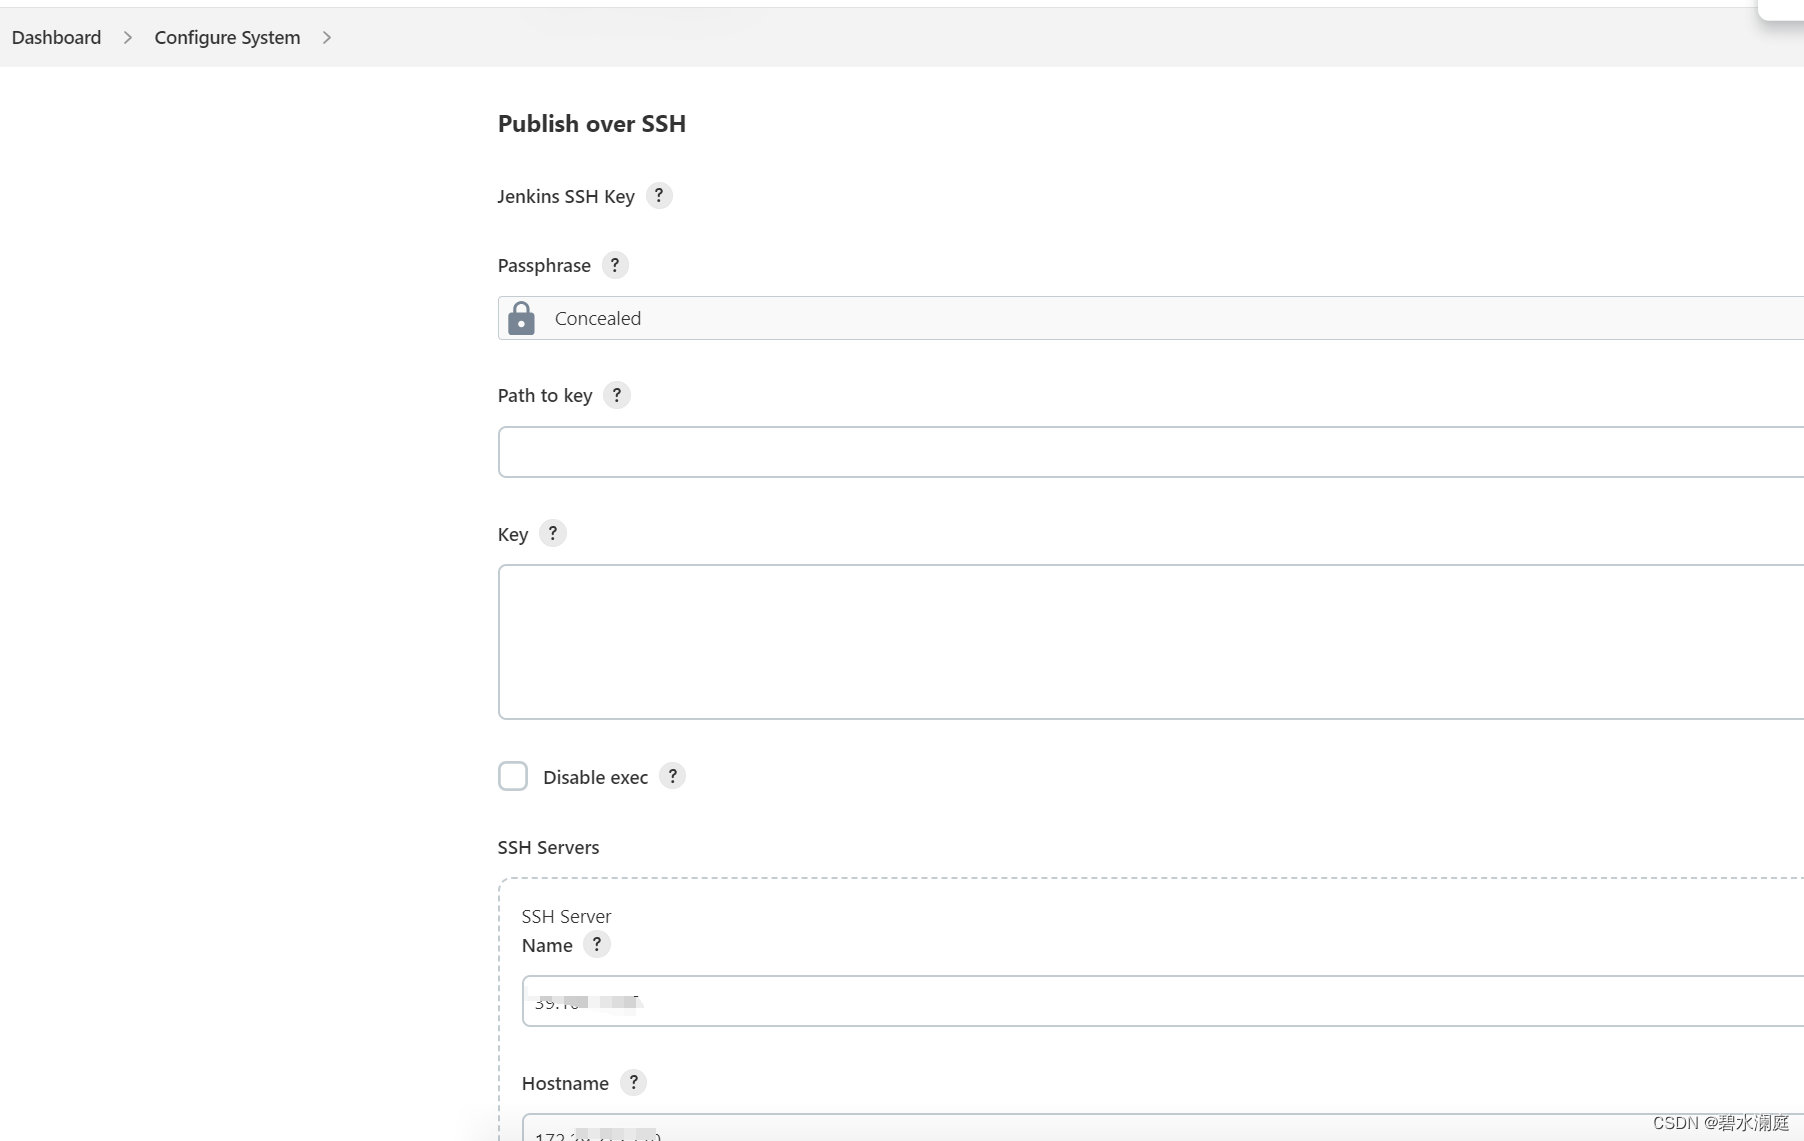This screenshot has height=1141, width=1804.
Task: Click the Disable exec label text
Action: pos(595,777)
